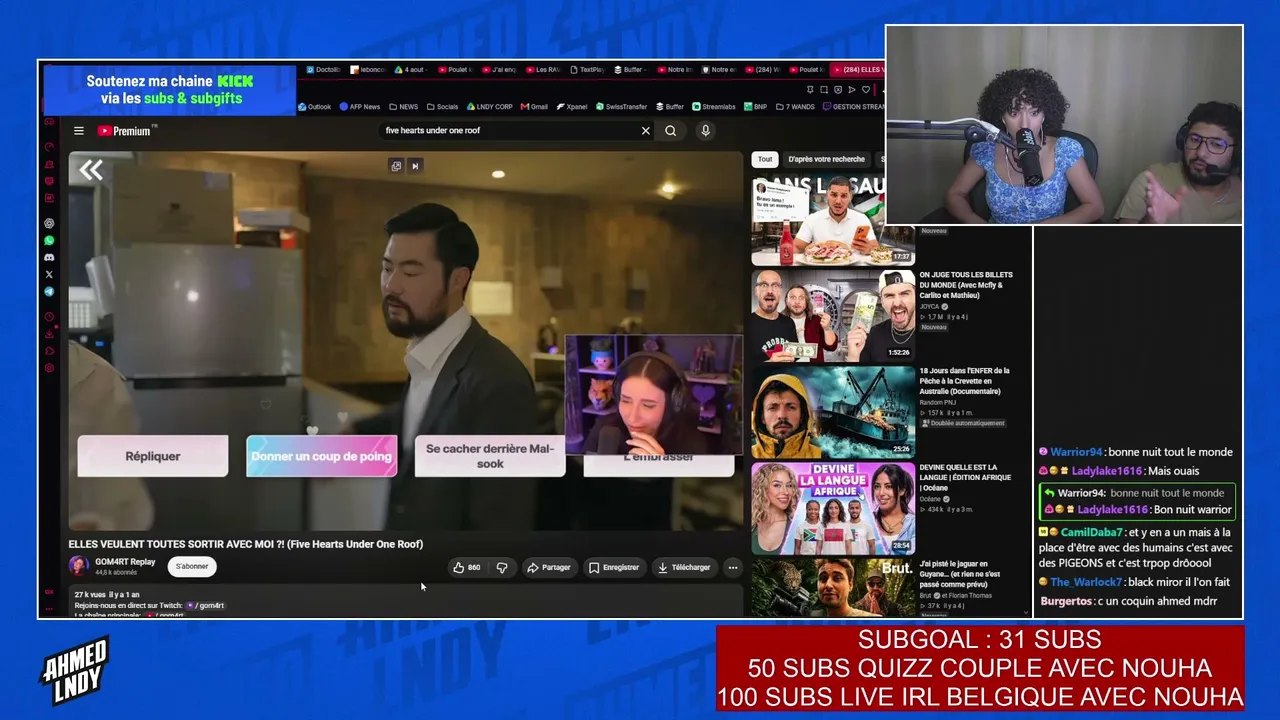Open downloads panel in browser sidebar
The width and height of the screenshot is (1280, 720).
(x=49, y=334)
